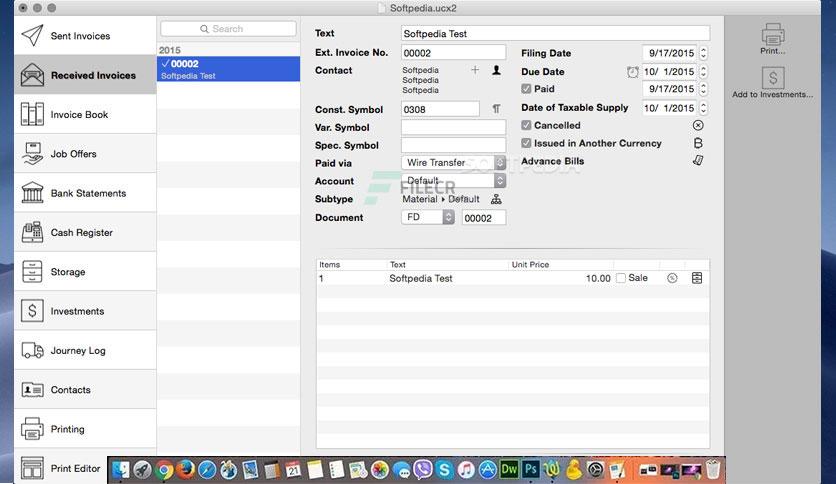Go to Job Offers
Viewport: 836px width, 484px height.
tap(85, 154)
